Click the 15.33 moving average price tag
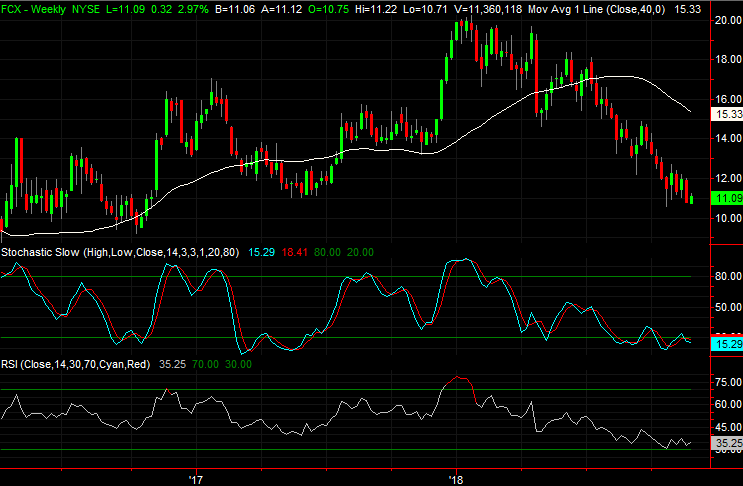 tap(728, 114)
